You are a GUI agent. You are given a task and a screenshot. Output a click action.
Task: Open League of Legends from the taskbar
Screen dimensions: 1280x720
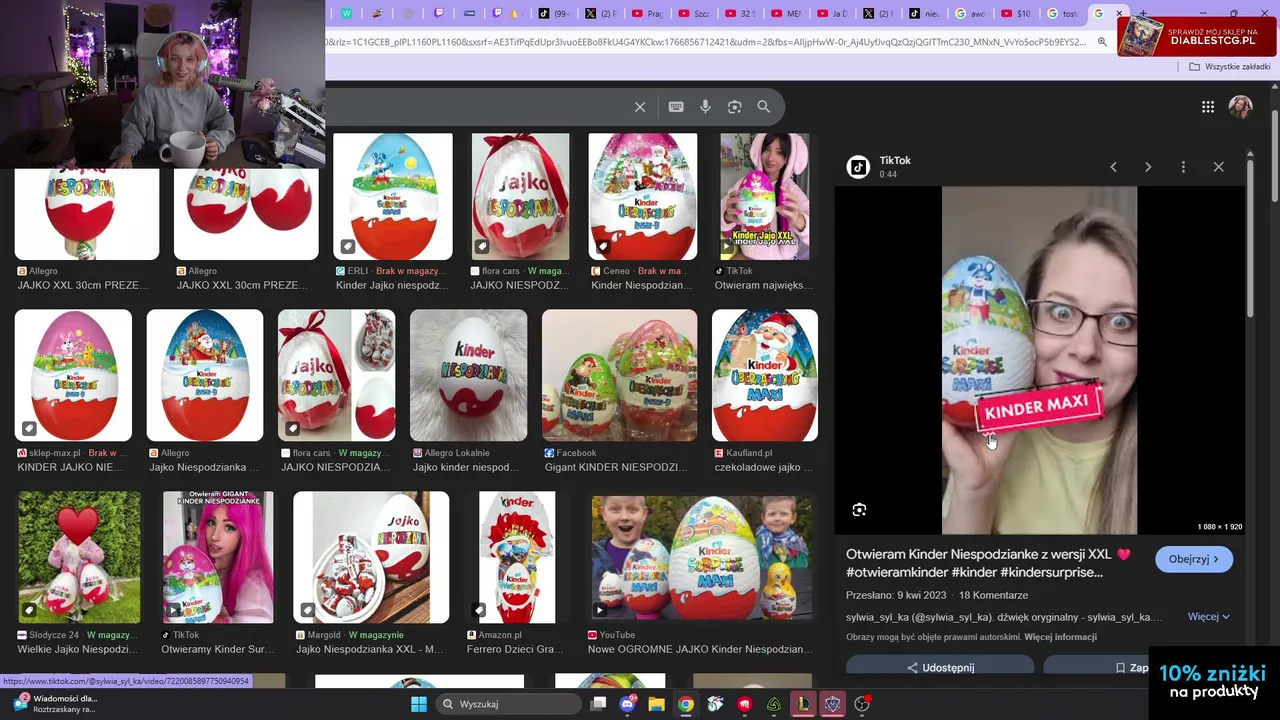coord(803,704)
